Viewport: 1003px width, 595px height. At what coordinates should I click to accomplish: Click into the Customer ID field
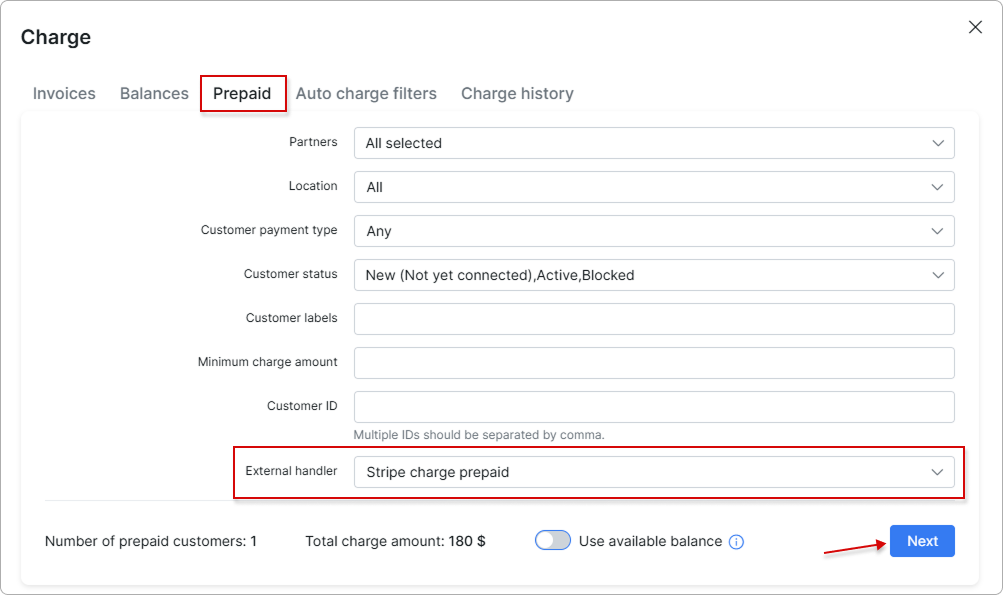tap(654, 407)
